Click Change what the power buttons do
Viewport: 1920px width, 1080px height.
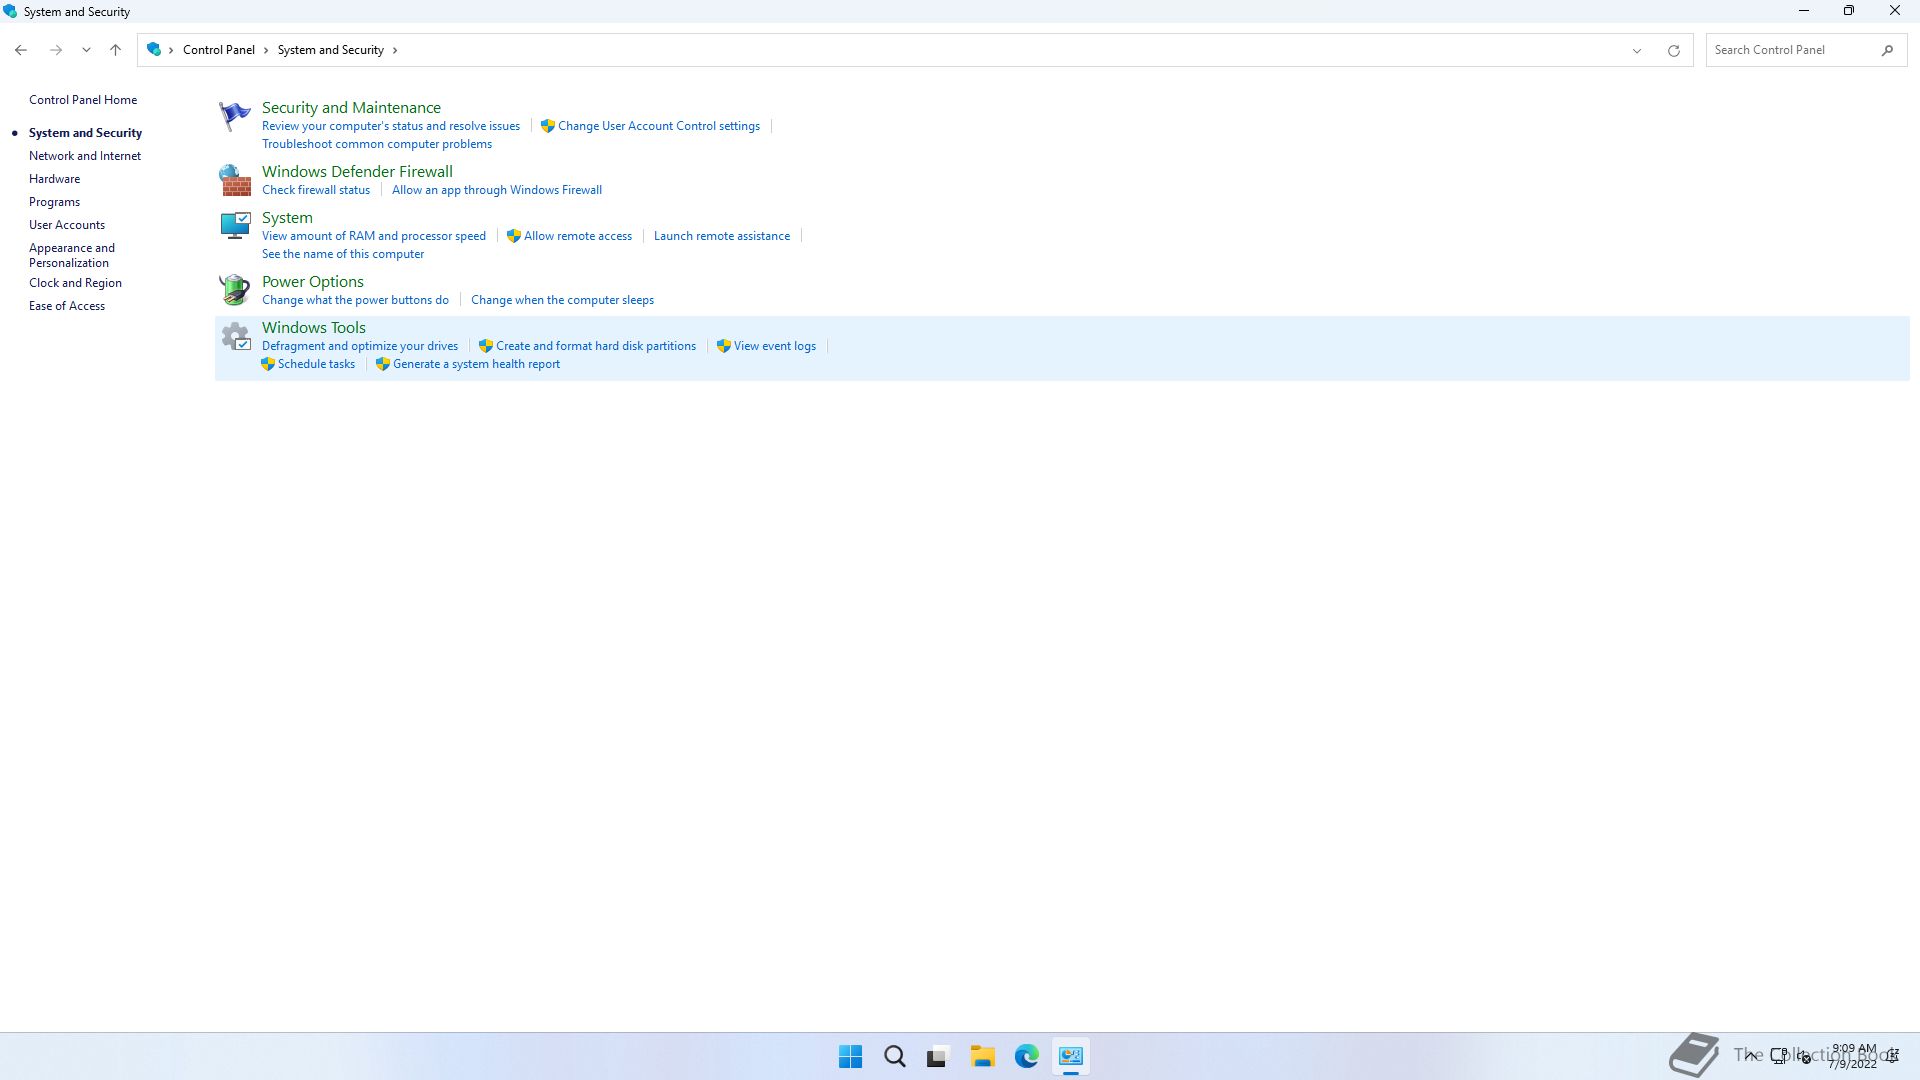[x=355, y=300]
